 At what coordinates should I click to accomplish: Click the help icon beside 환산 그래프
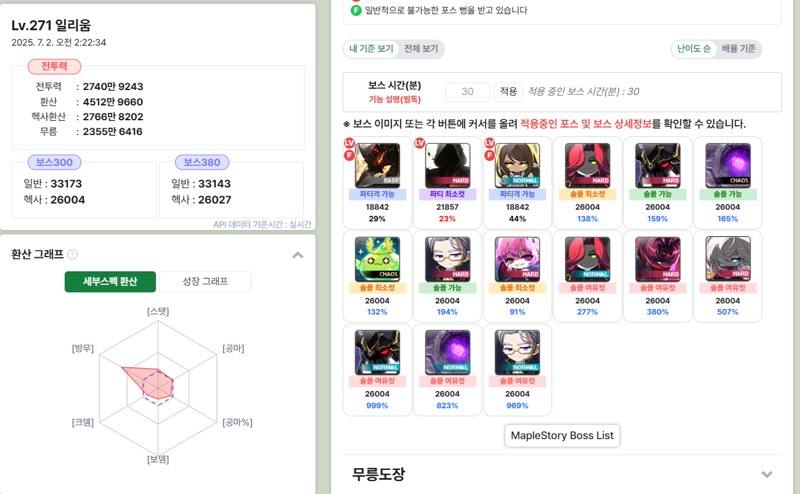point(72,254)
